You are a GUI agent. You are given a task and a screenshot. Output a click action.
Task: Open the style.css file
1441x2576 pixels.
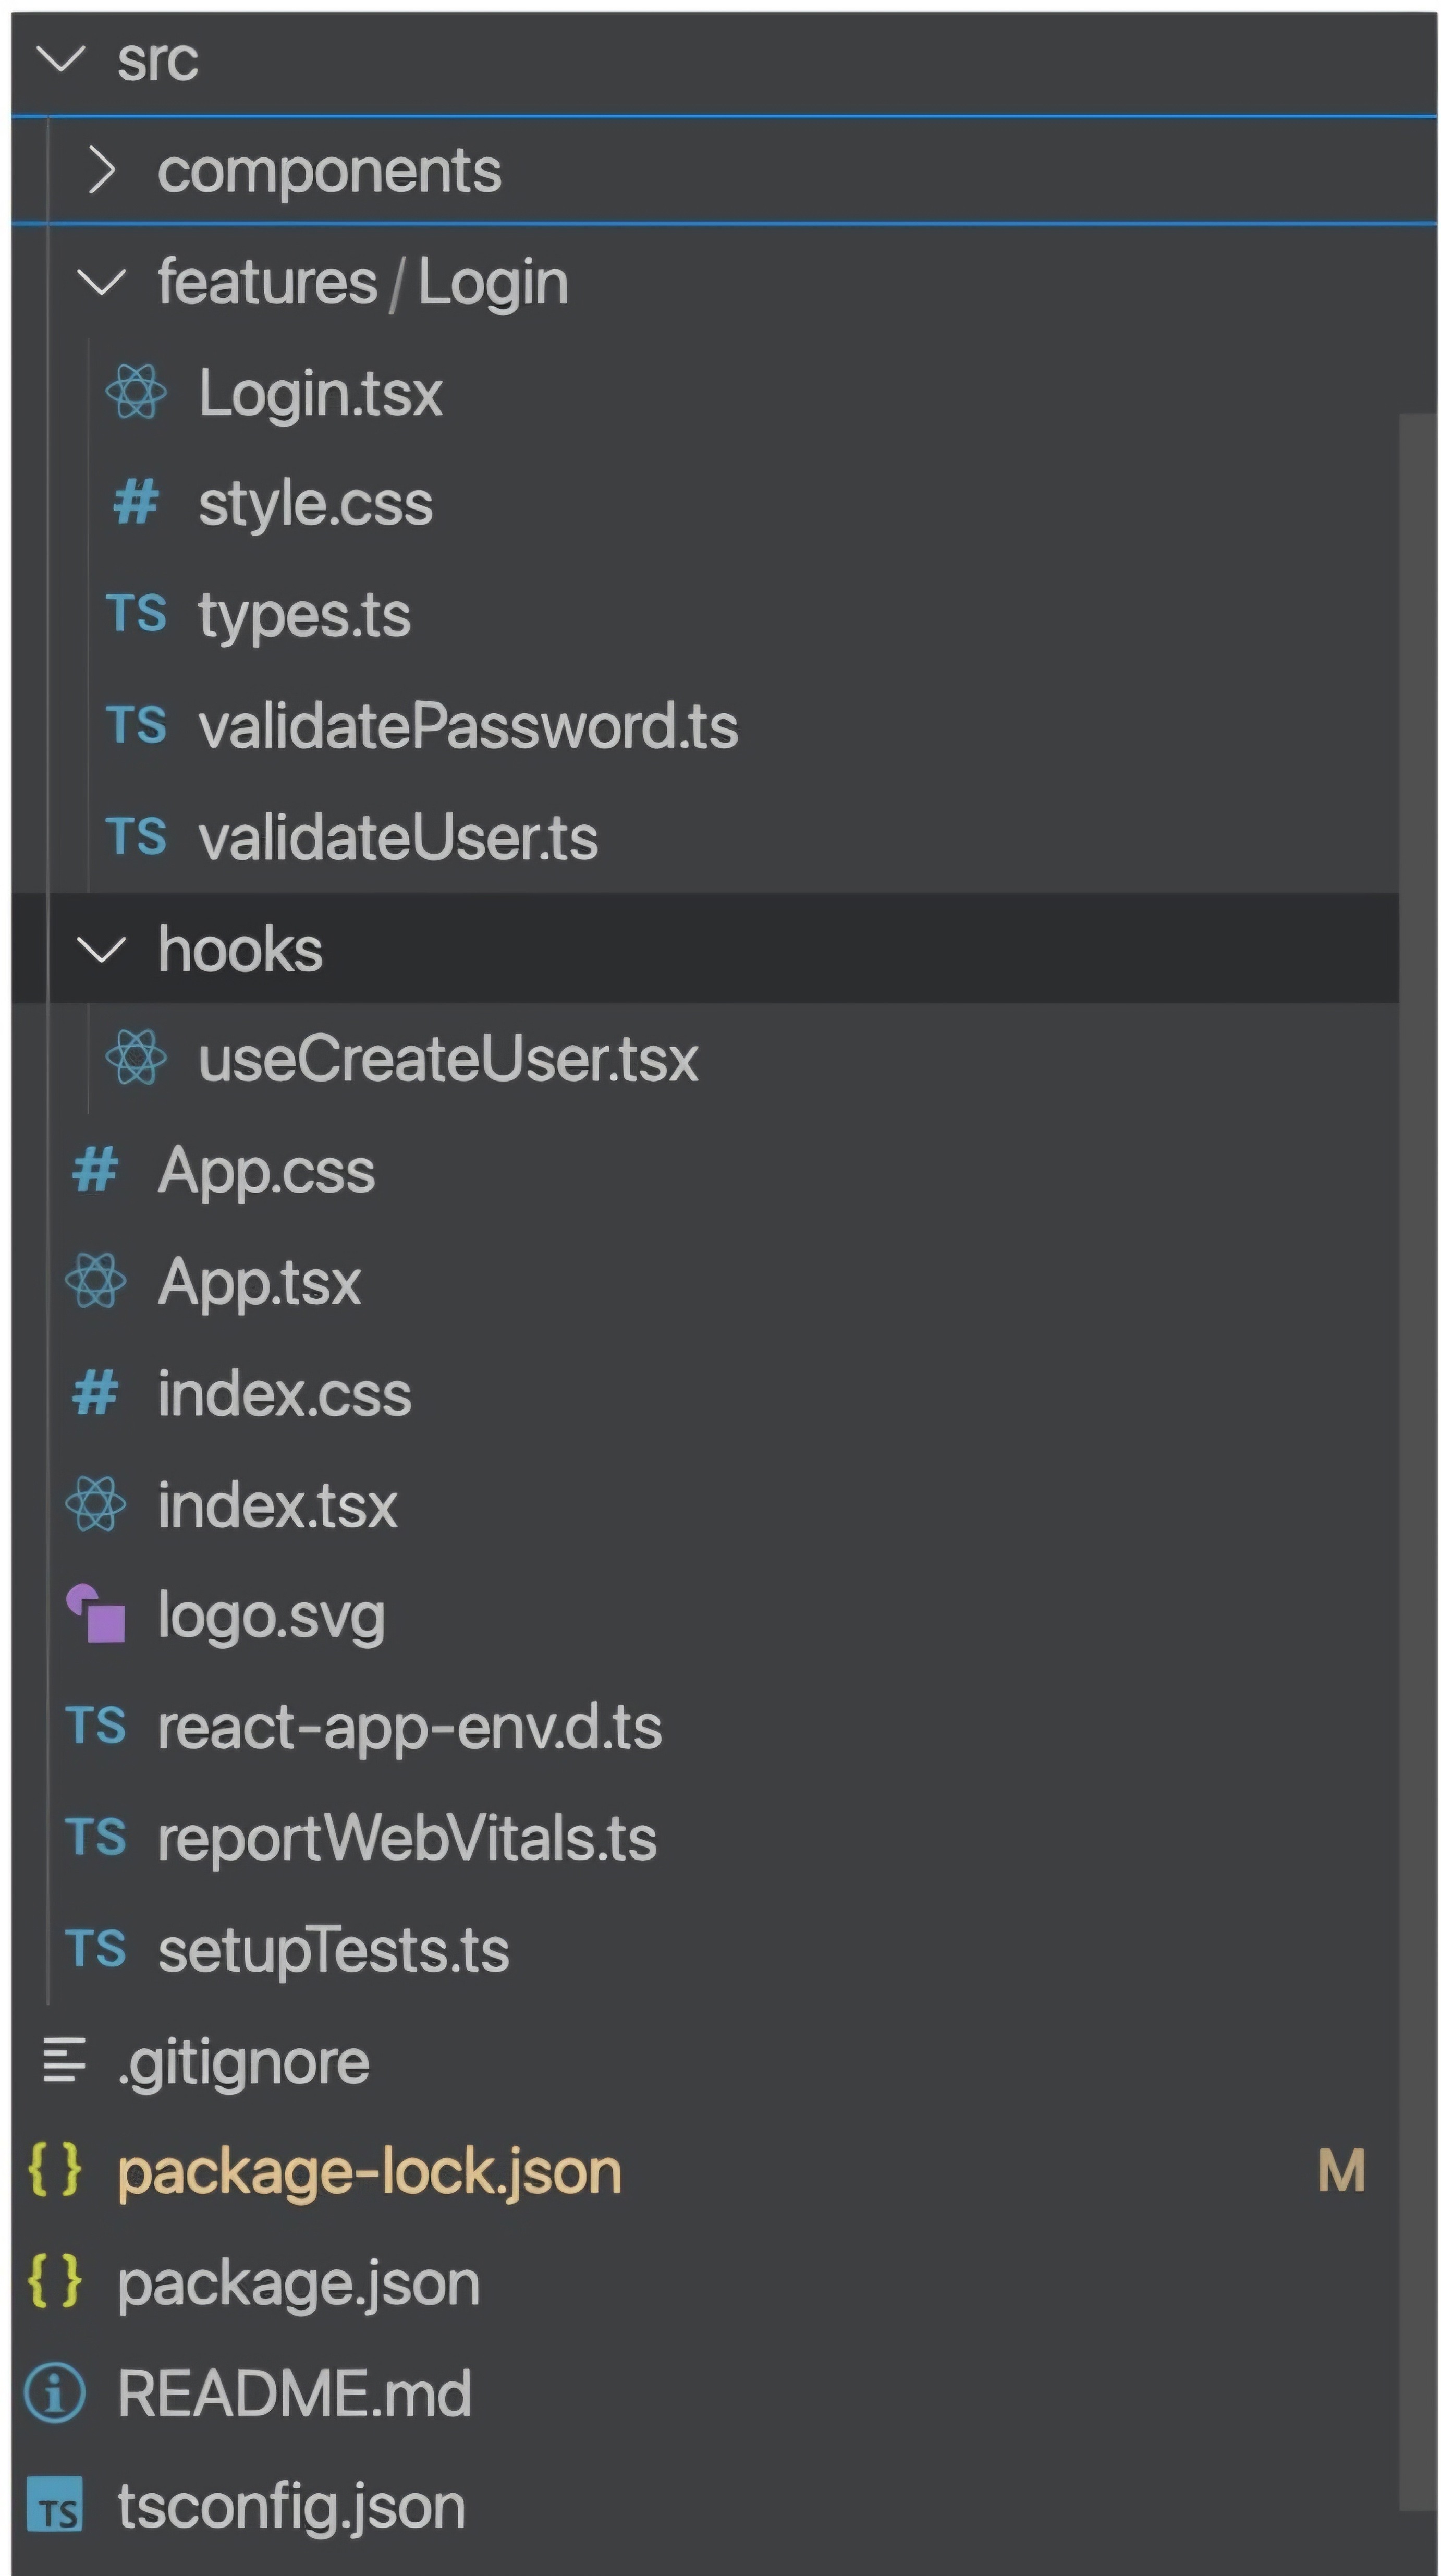pos(315,504)
